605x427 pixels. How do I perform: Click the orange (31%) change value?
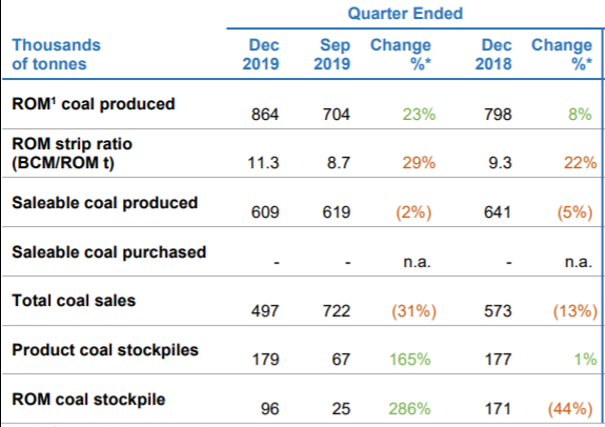pos(413,311)
